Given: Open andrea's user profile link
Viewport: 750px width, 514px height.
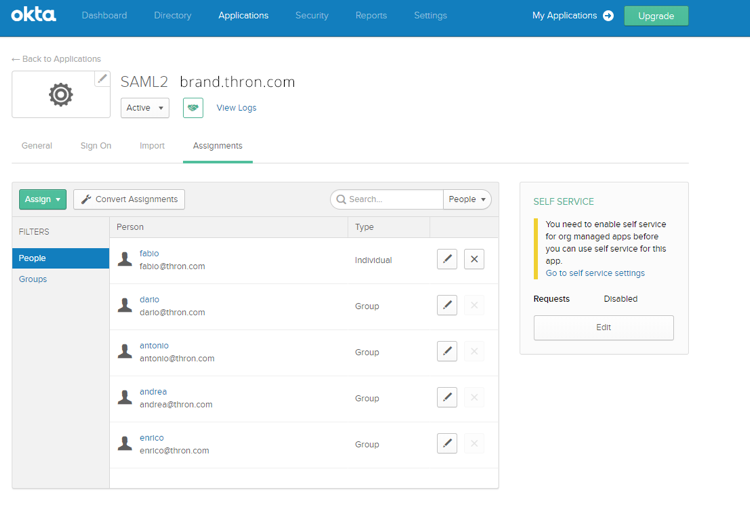Looking at the screenshot, I should (x=153, y=392).
